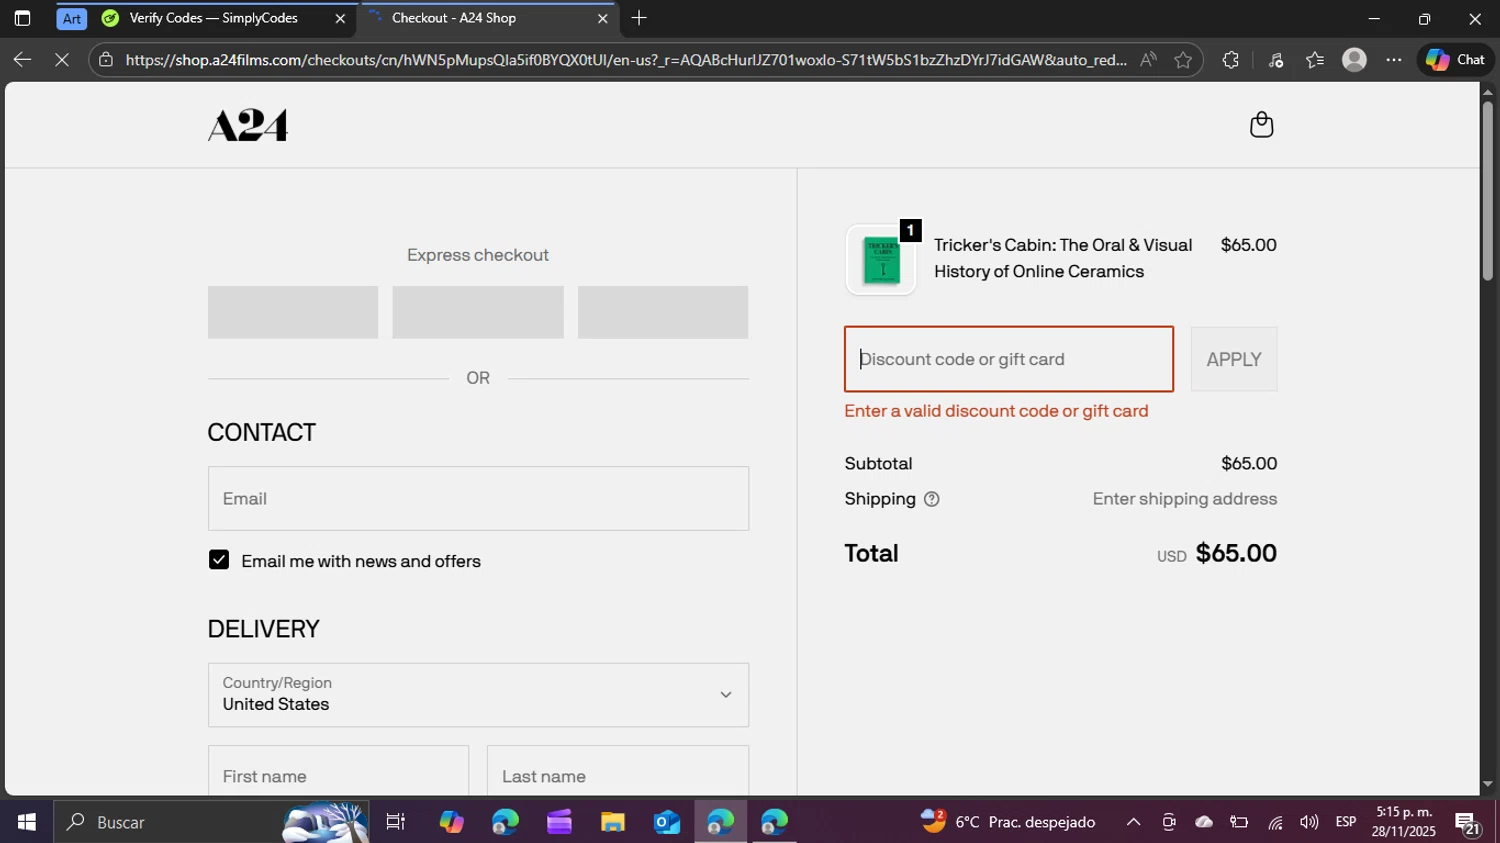Add page to favorites star icon

pos(1183,60)
